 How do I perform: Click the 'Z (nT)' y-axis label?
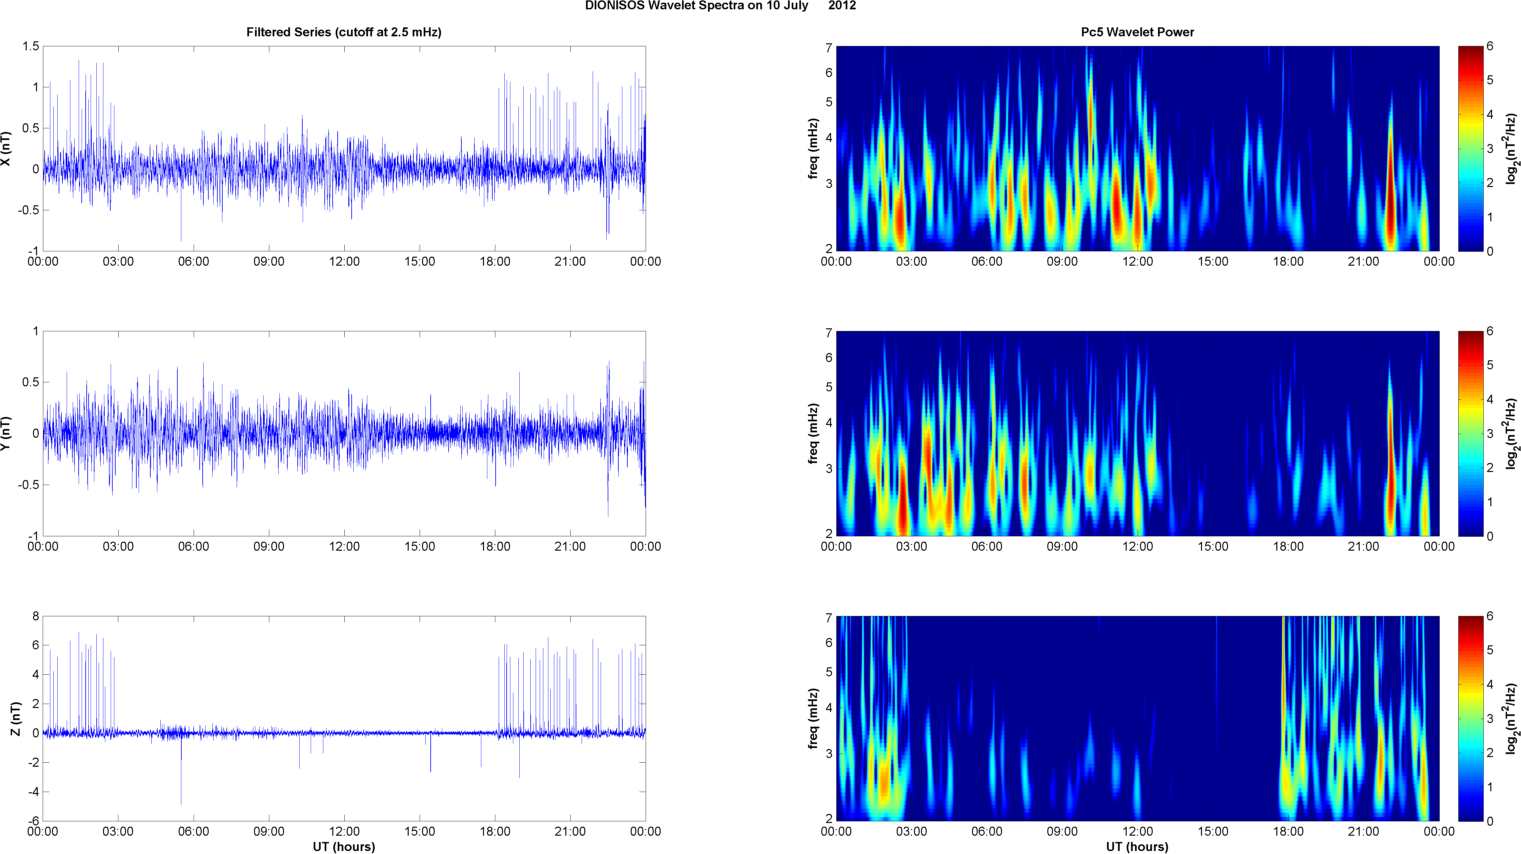pyautogui.click(x=16, y=718)
